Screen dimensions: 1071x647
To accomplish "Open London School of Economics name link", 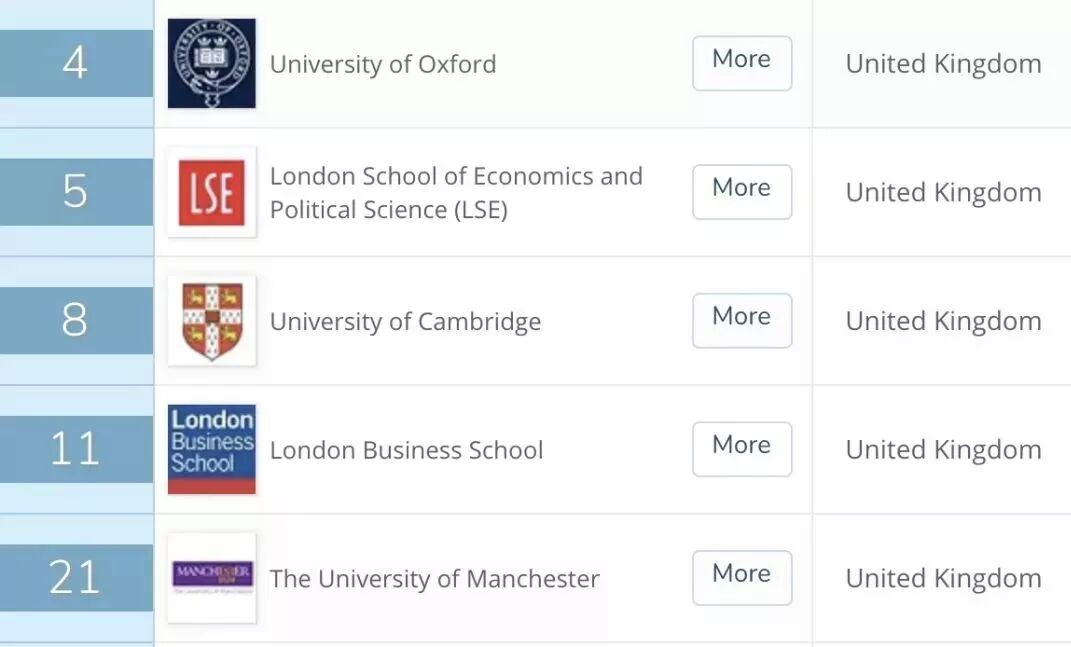I will 456,192.
